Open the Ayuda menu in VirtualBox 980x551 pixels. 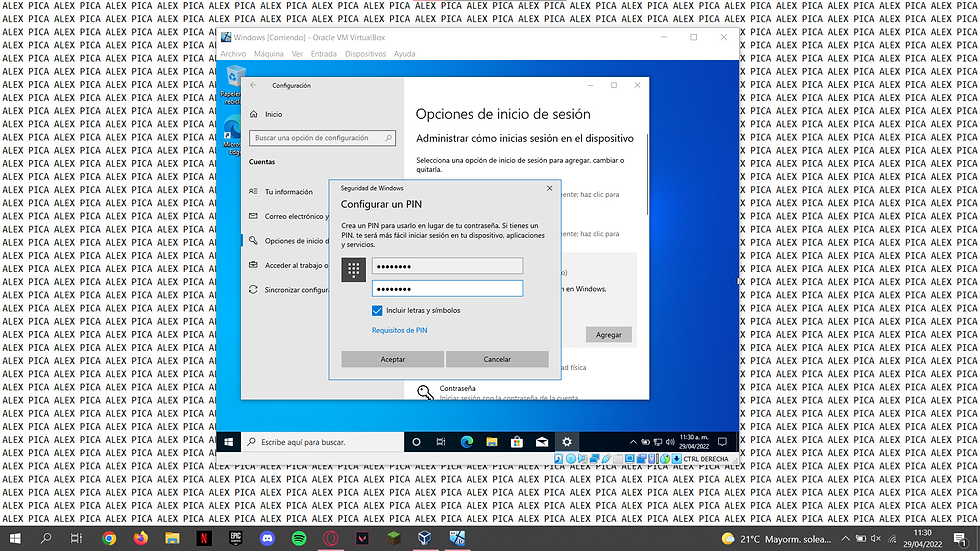(x=404, y=54)
